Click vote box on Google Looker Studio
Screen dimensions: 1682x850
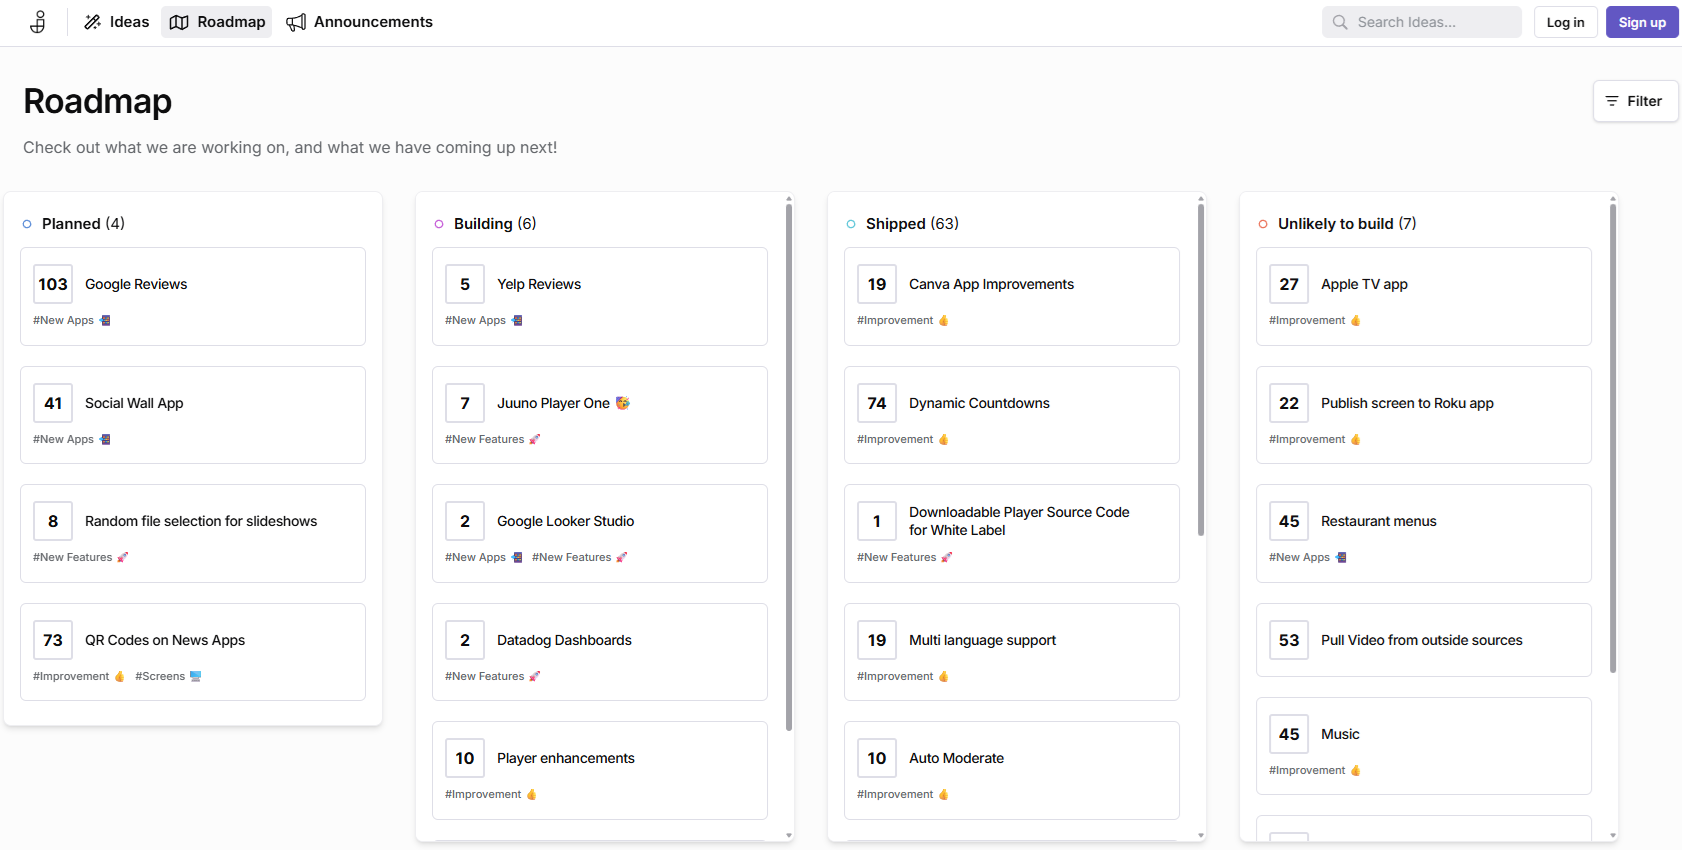pyautogui.click(x=465, y=521)
